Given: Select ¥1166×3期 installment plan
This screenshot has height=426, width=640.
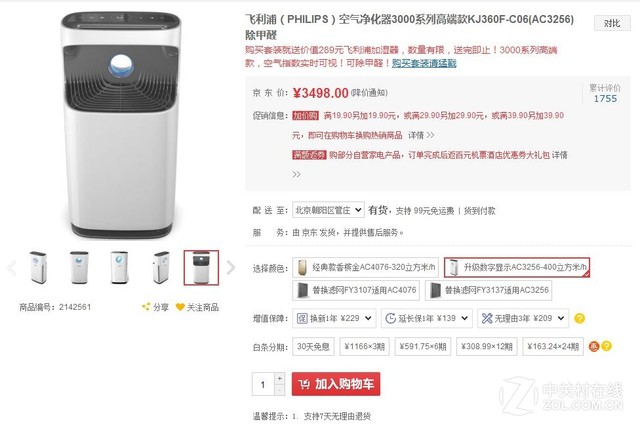Looking at the screenshot, I should click(364, 346).
